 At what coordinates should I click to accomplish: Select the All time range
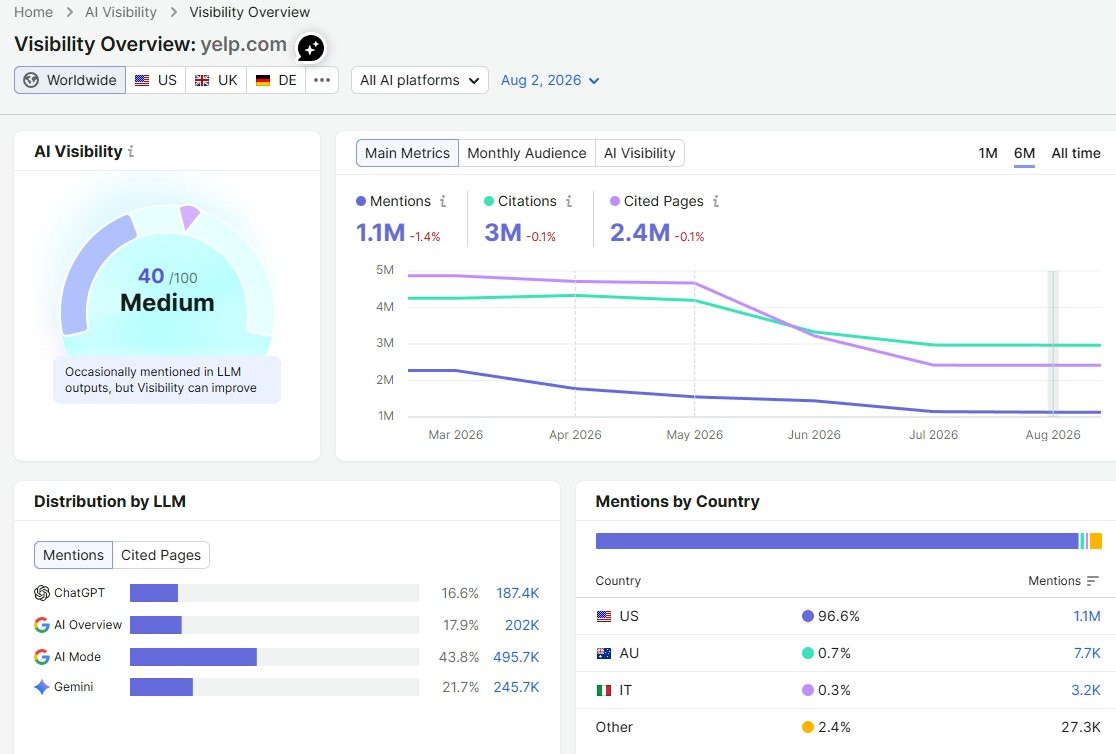[x=1075, y=153]
